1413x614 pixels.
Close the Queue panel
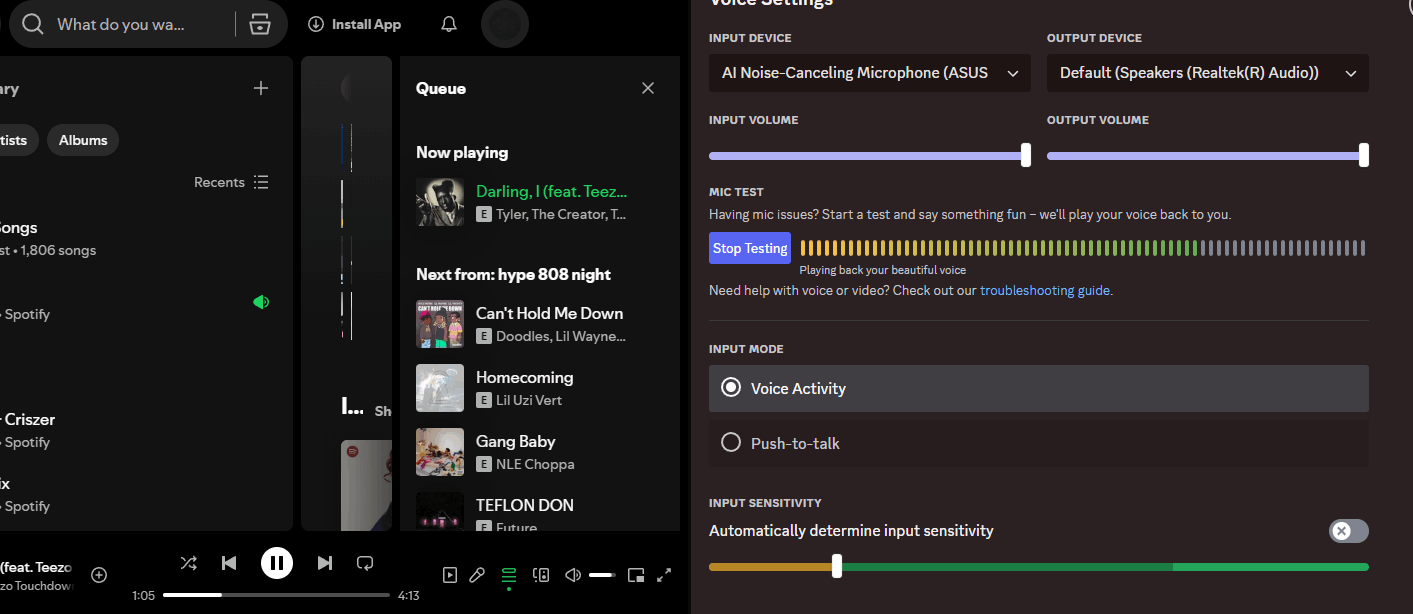point(648,88)
